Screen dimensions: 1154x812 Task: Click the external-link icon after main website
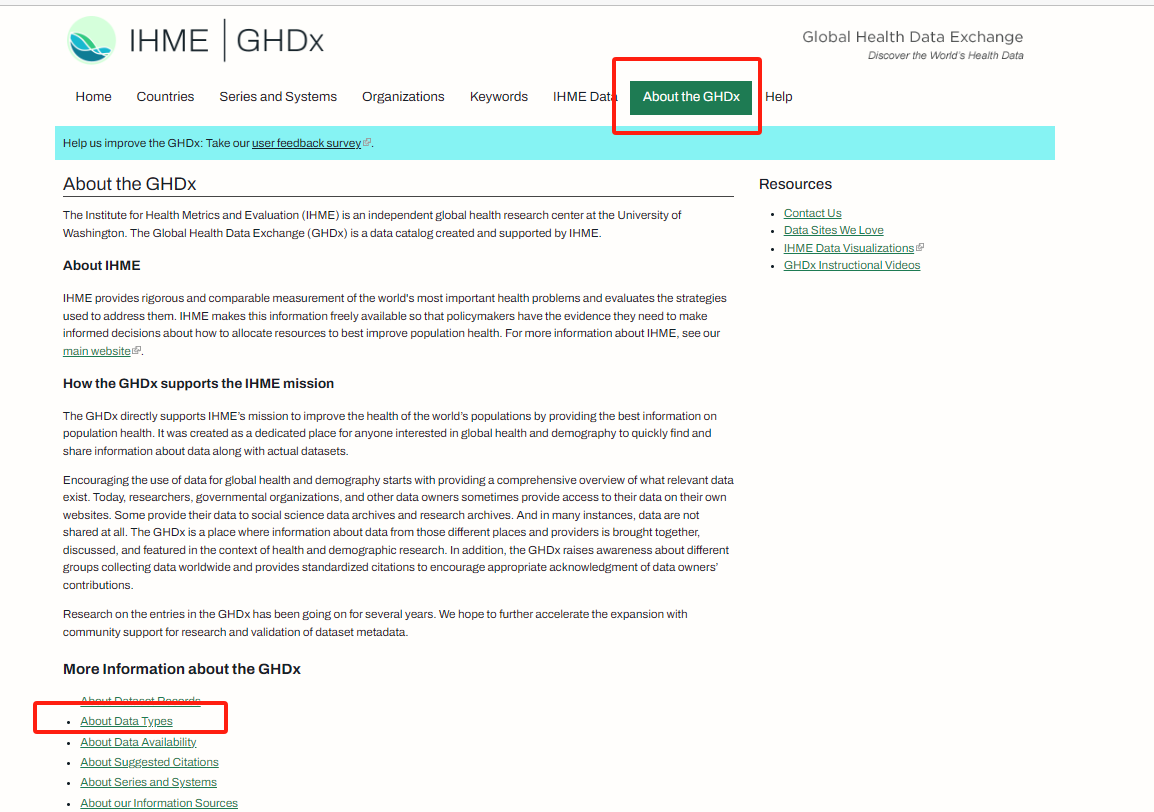[x=136, y=350]
